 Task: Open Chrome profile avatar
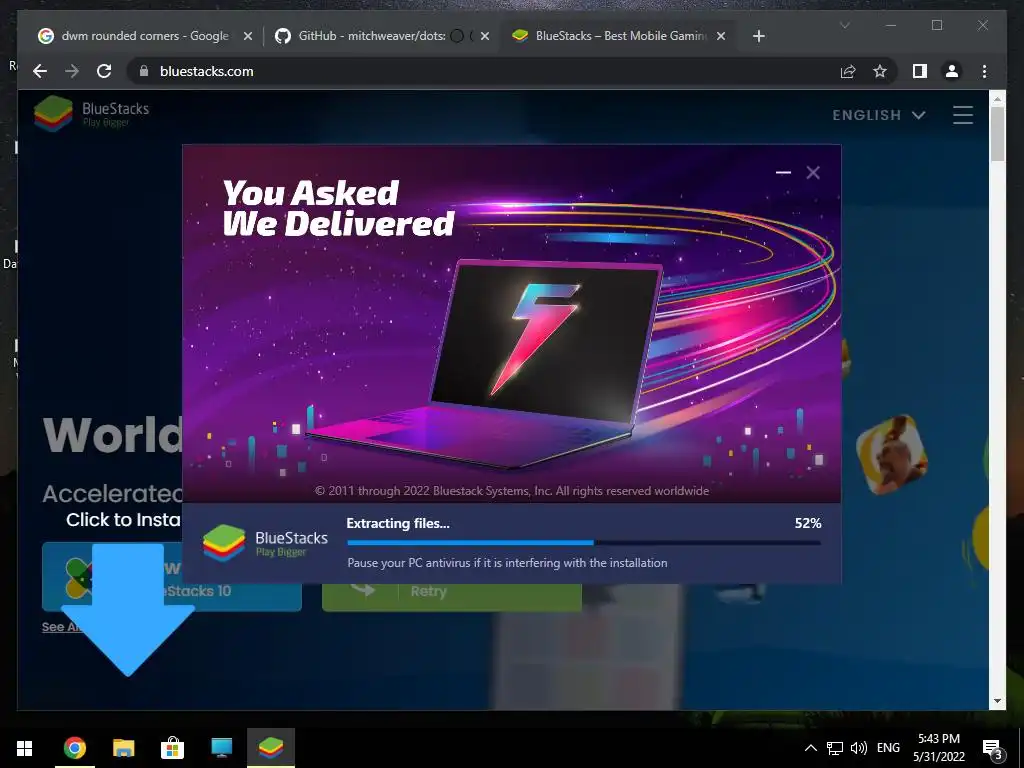tap(952, 71)
